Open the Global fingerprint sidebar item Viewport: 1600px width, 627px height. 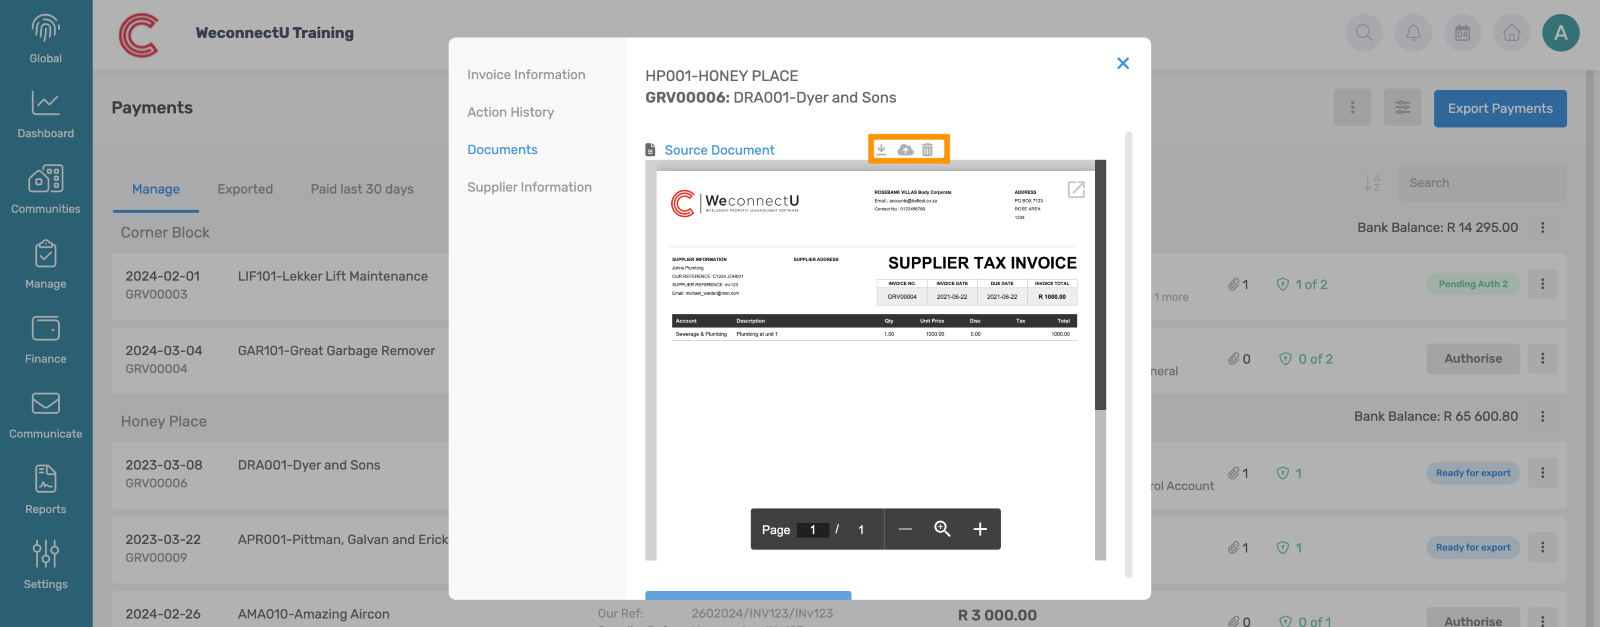pos(46,39)
